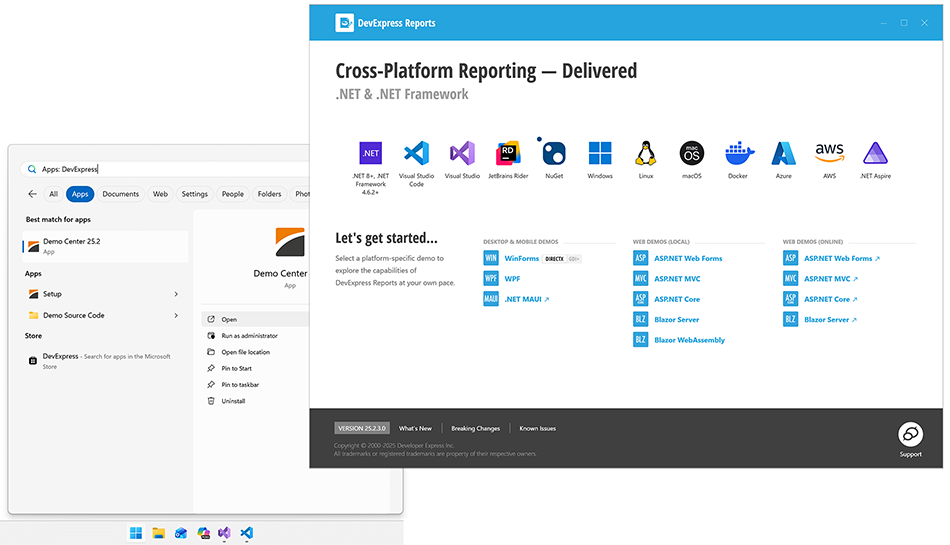The image size is (950, 545).
Task: Select the DirectX badge next to WinForms
Action: coord(554,259)
